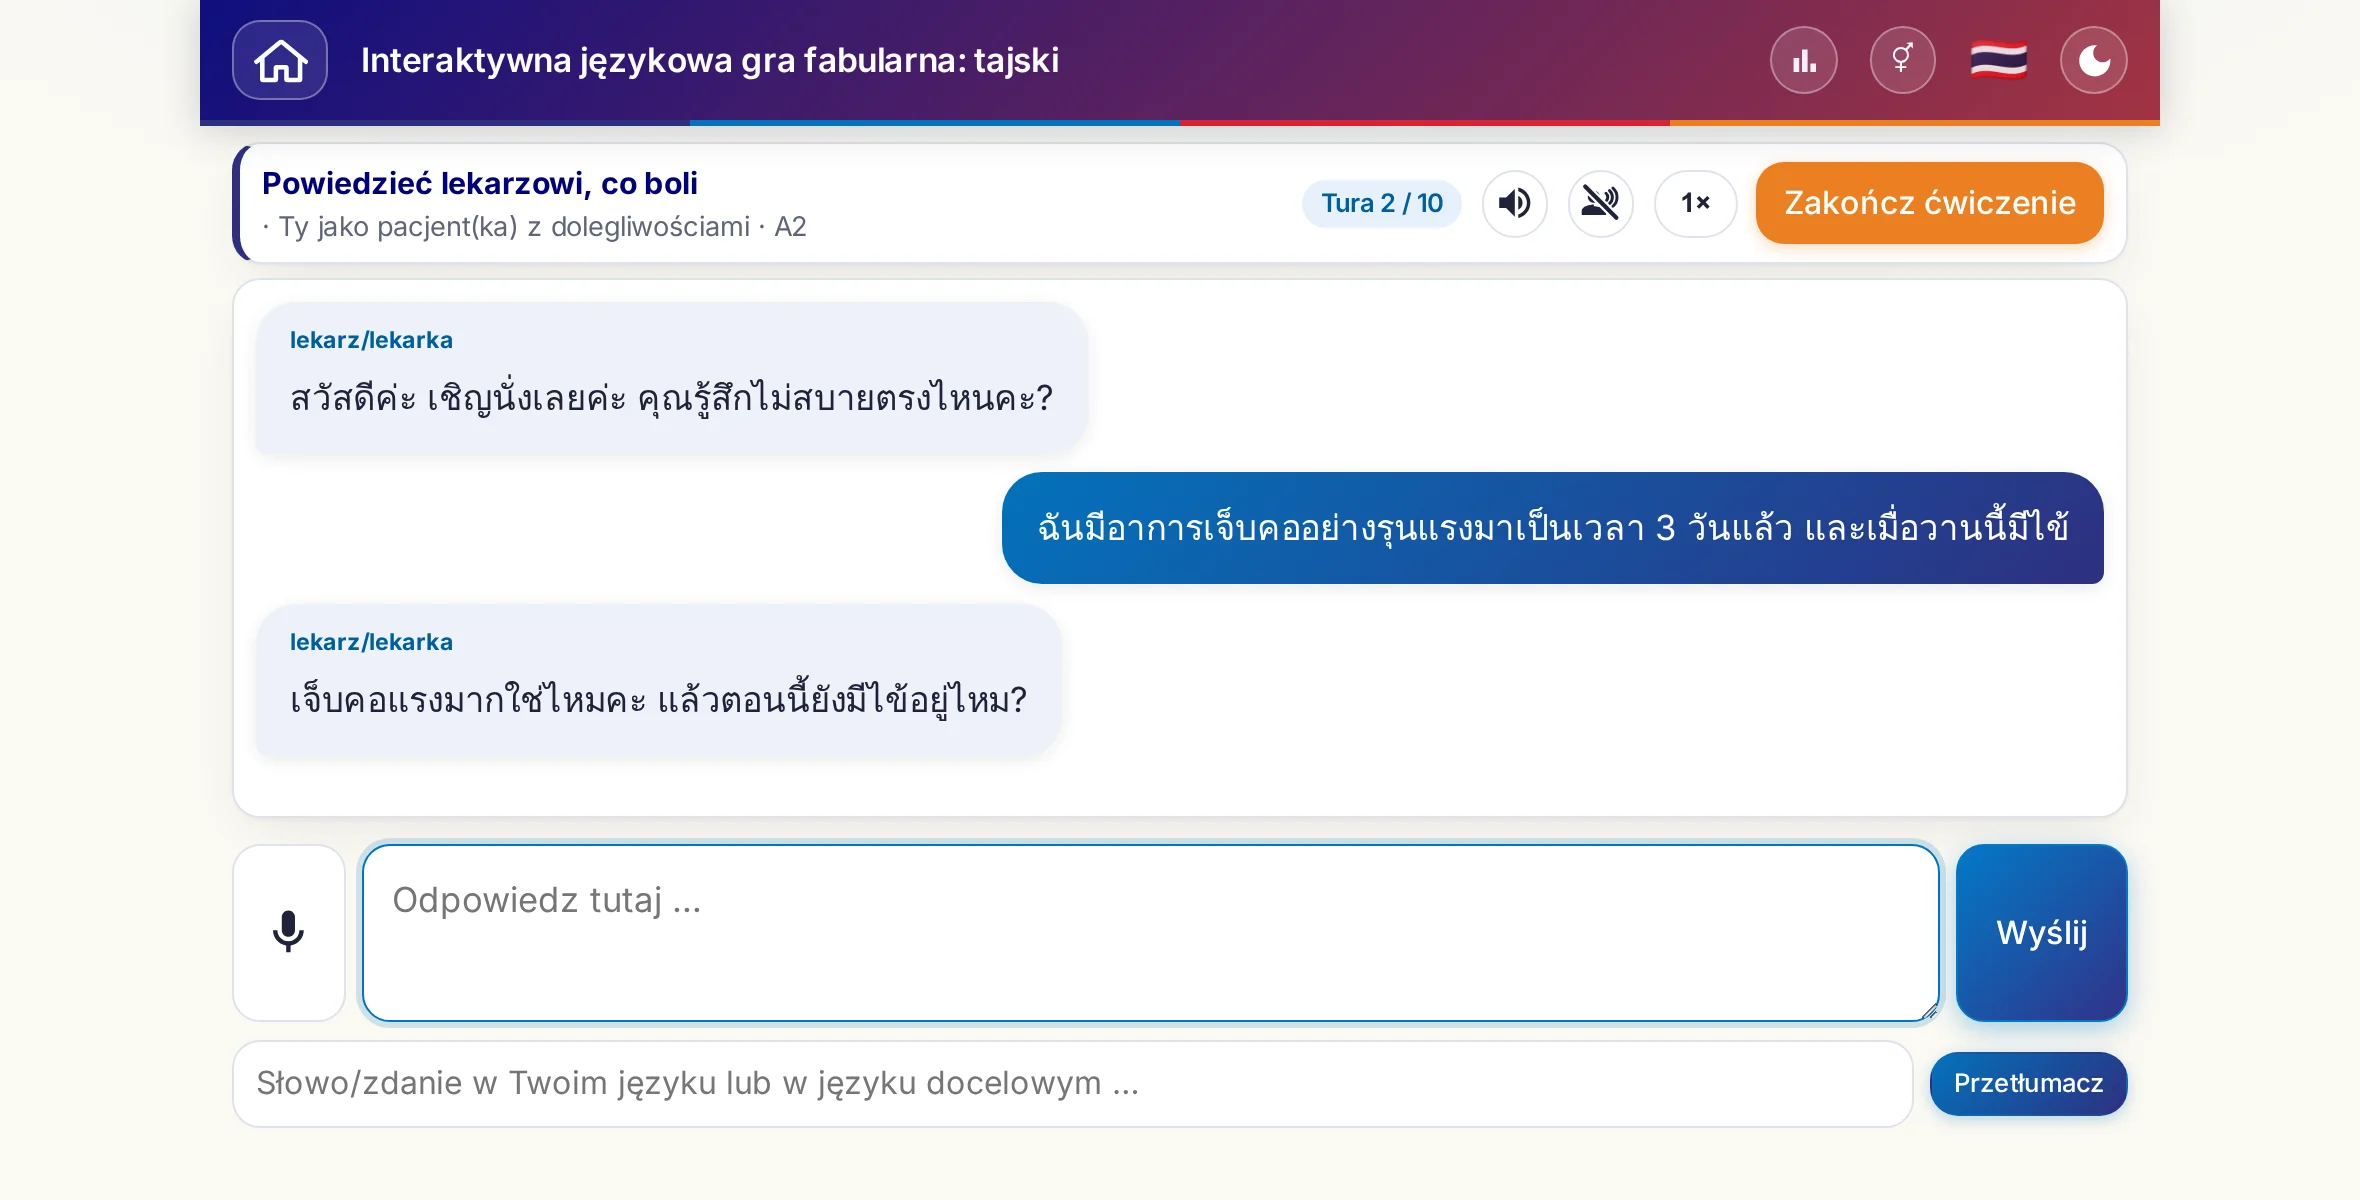Play audio with the speaker icon
Image resolution: width=2360 pixels, height=1200 pixels.
[x=1514, y=203]
